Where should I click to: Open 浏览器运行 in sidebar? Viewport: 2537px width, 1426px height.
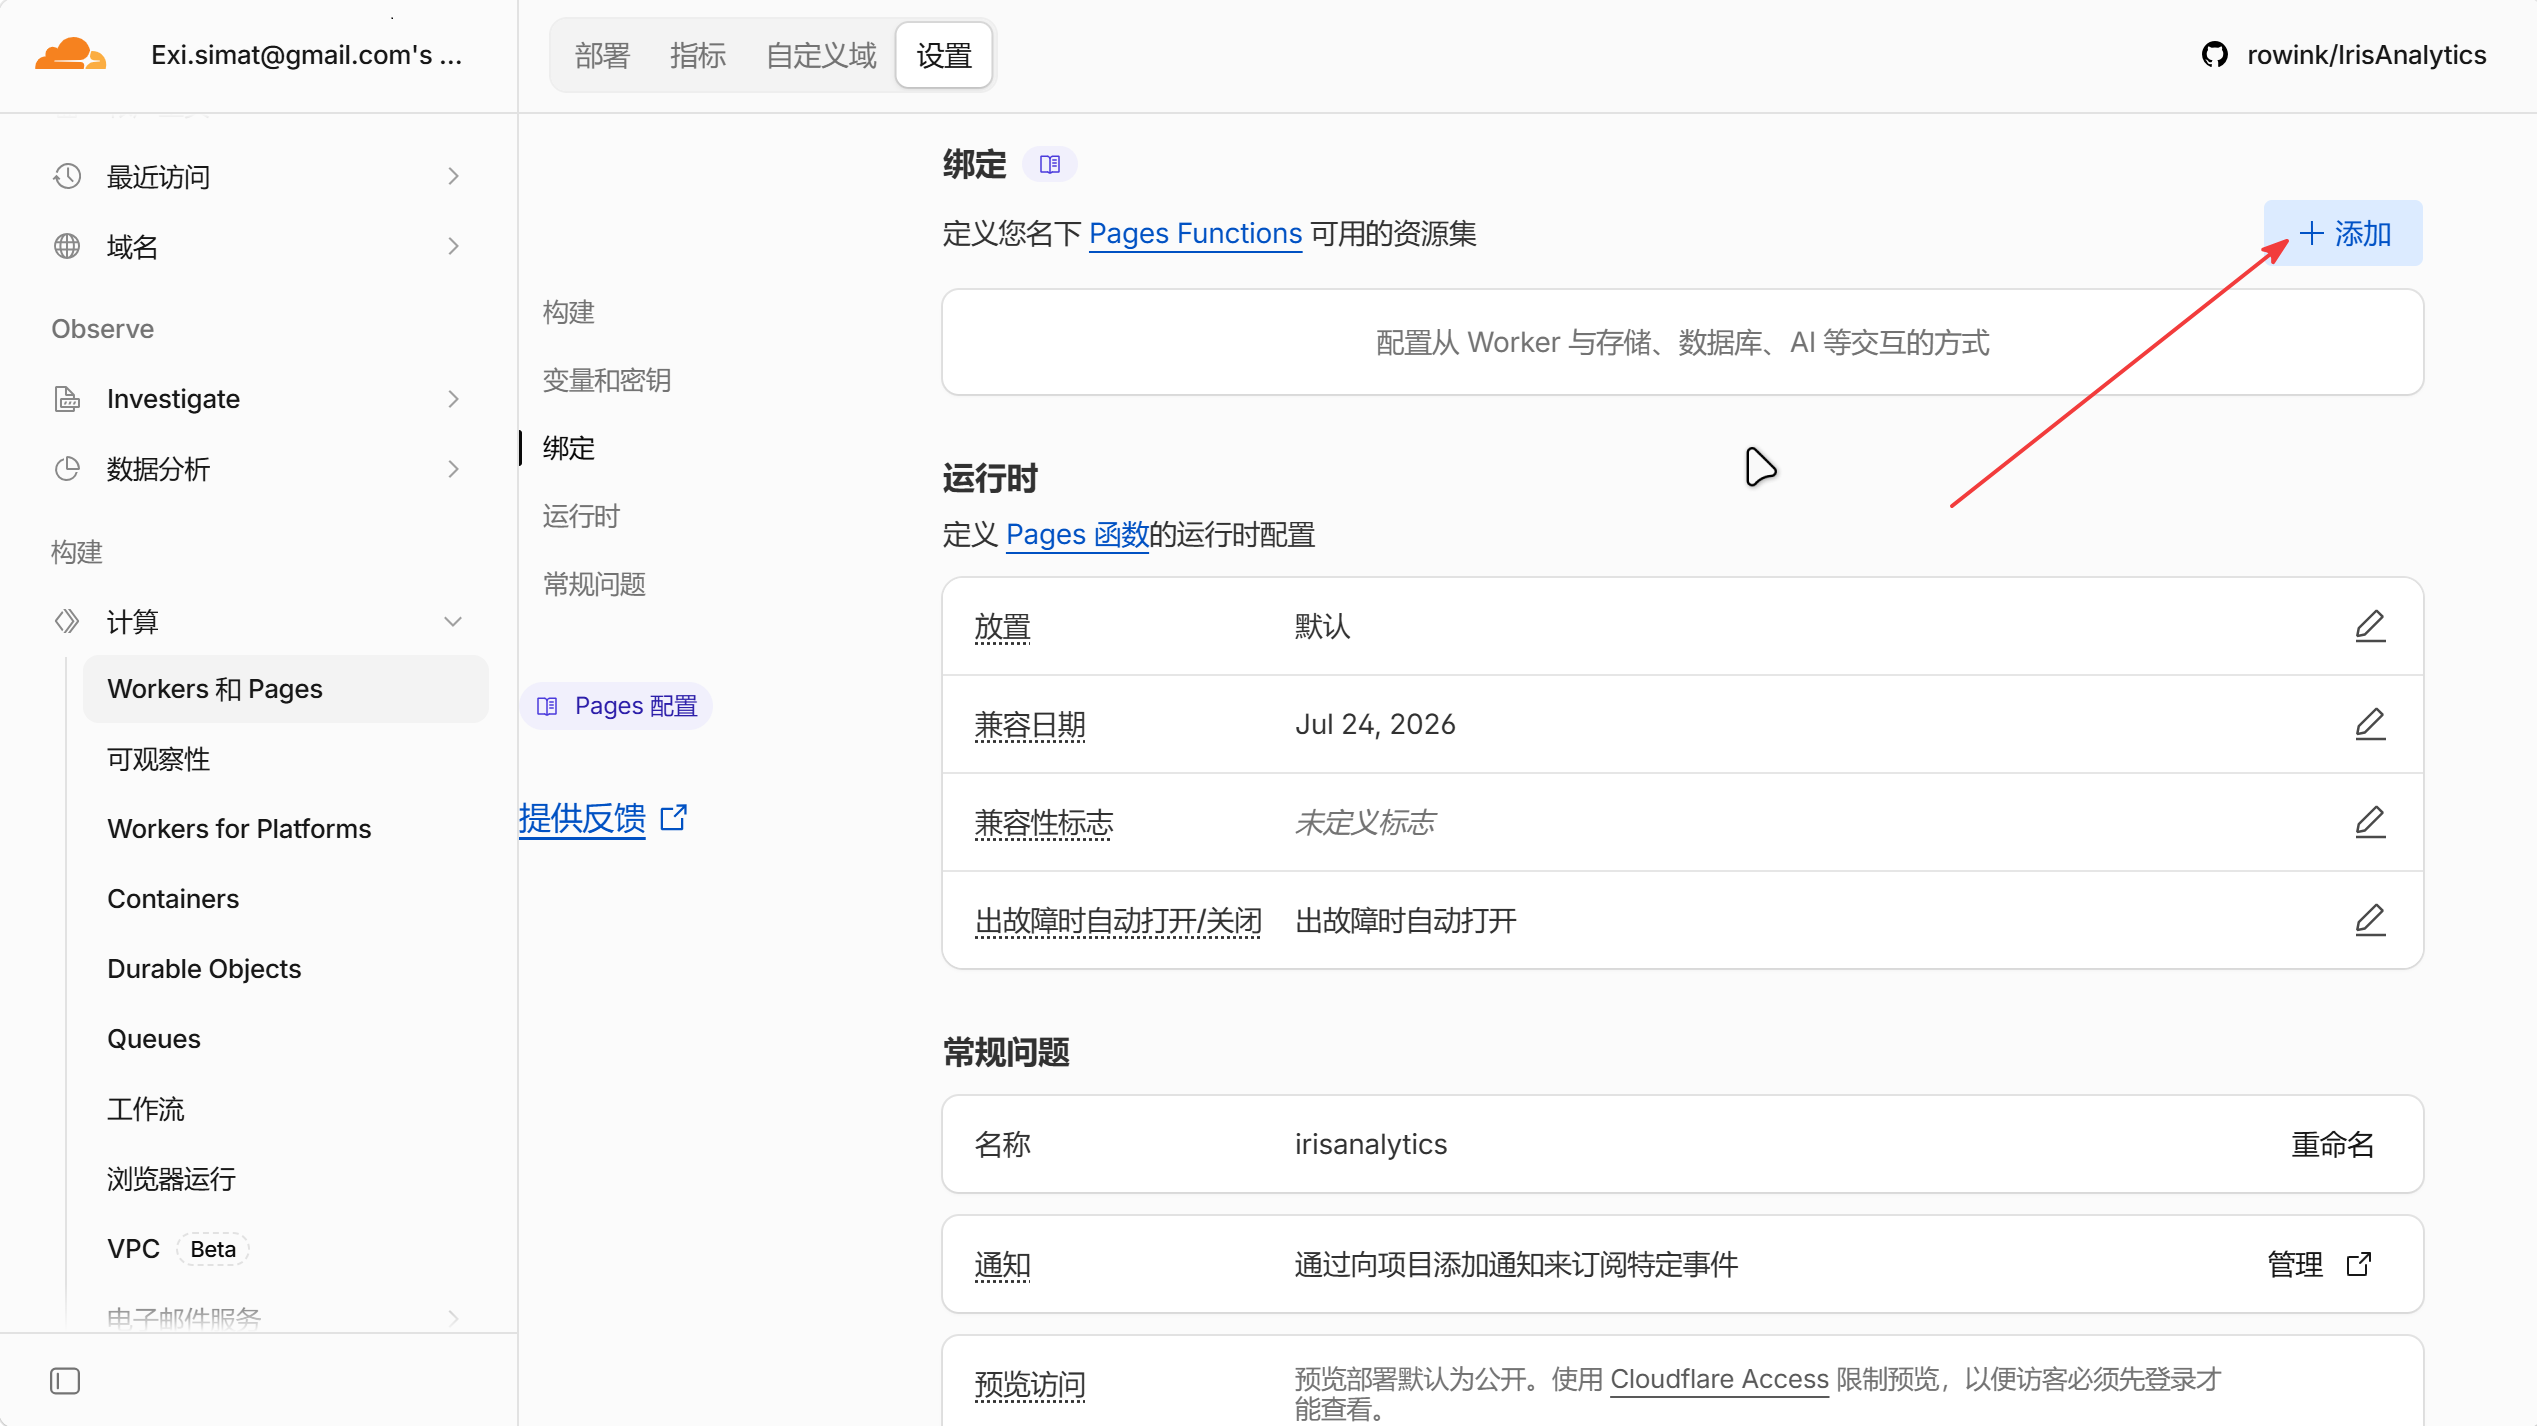(171, 1179)
